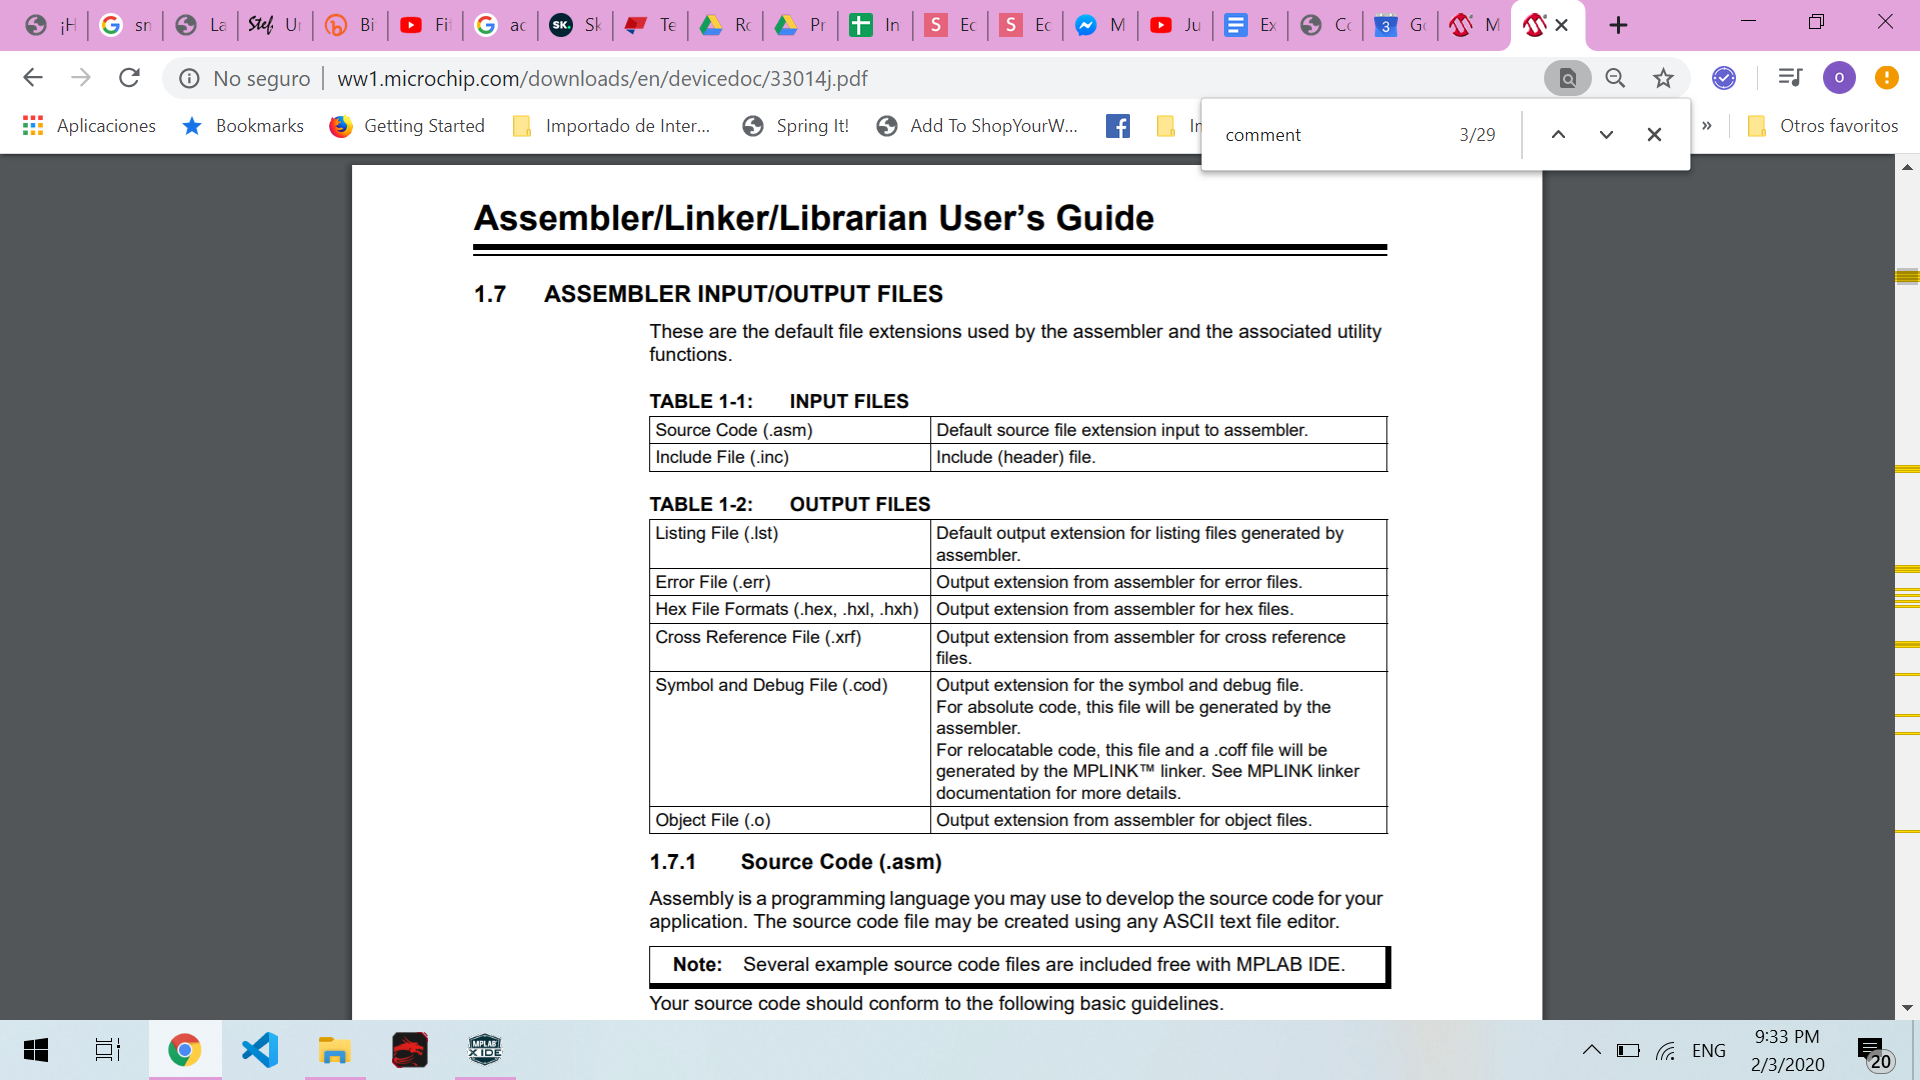Show hidden system tray icons

click(x=1591, y=1050)
